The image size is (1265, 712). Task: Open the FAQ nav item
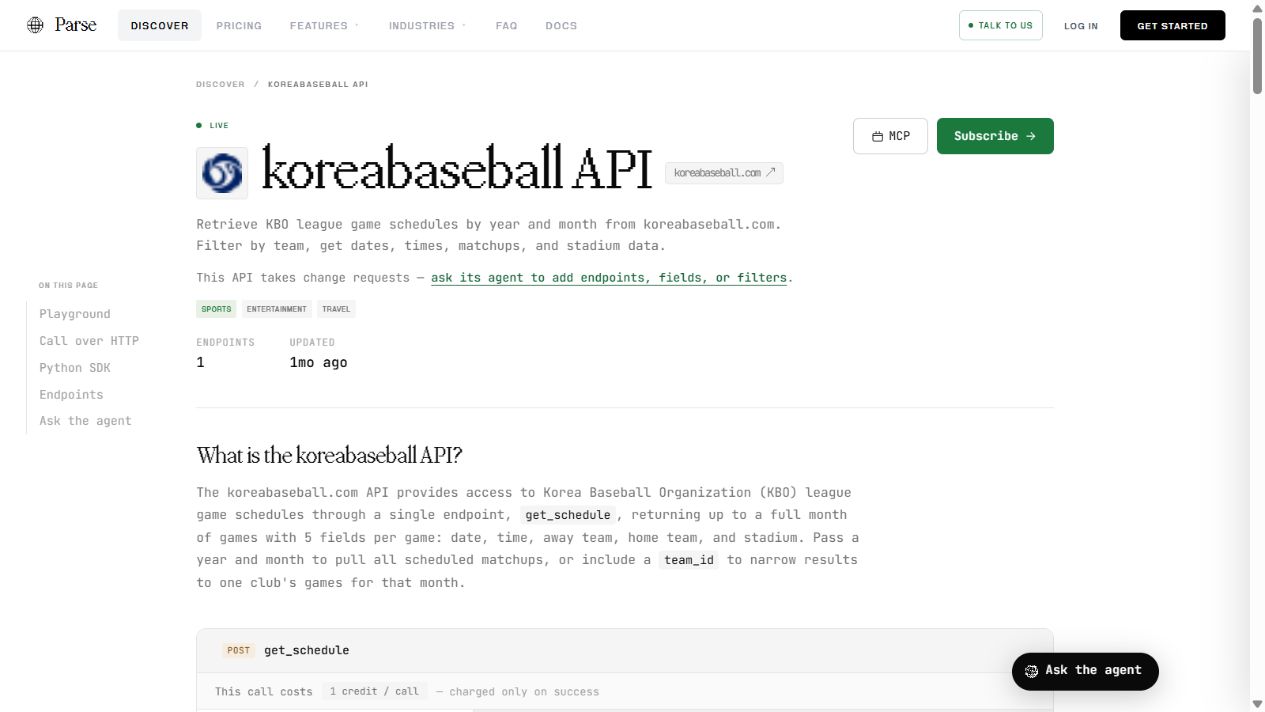[507, 26]
